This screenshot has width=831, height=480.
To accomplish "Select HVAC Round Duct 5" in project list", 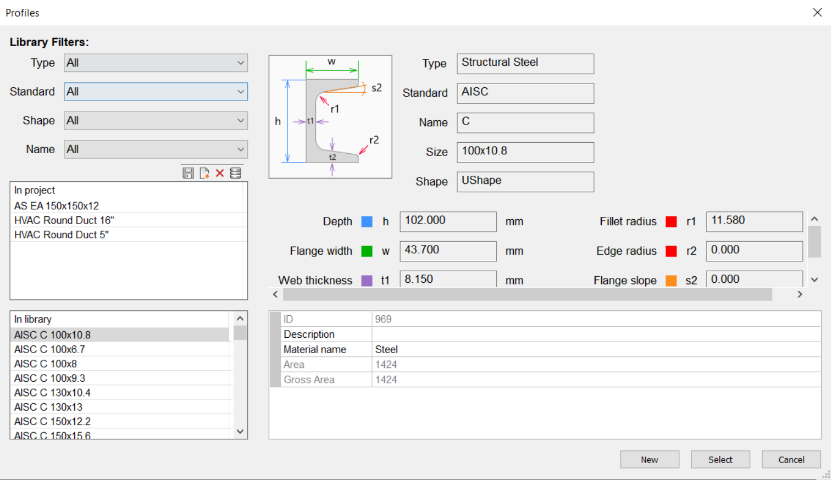I will coord(127,234).
